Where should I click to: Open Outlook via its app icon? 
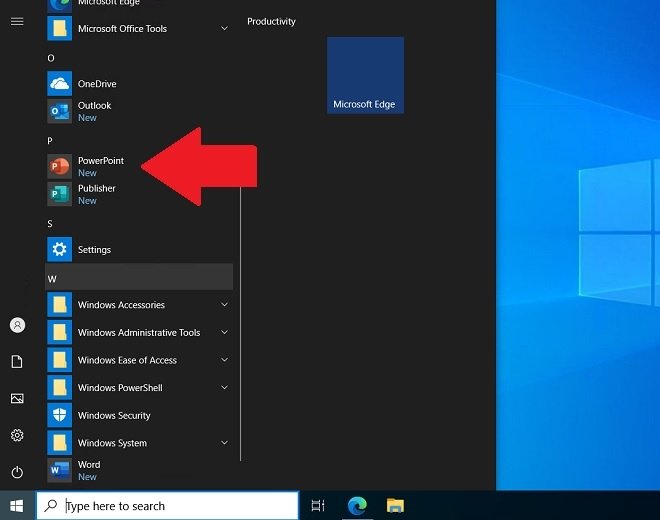point(59,111)
